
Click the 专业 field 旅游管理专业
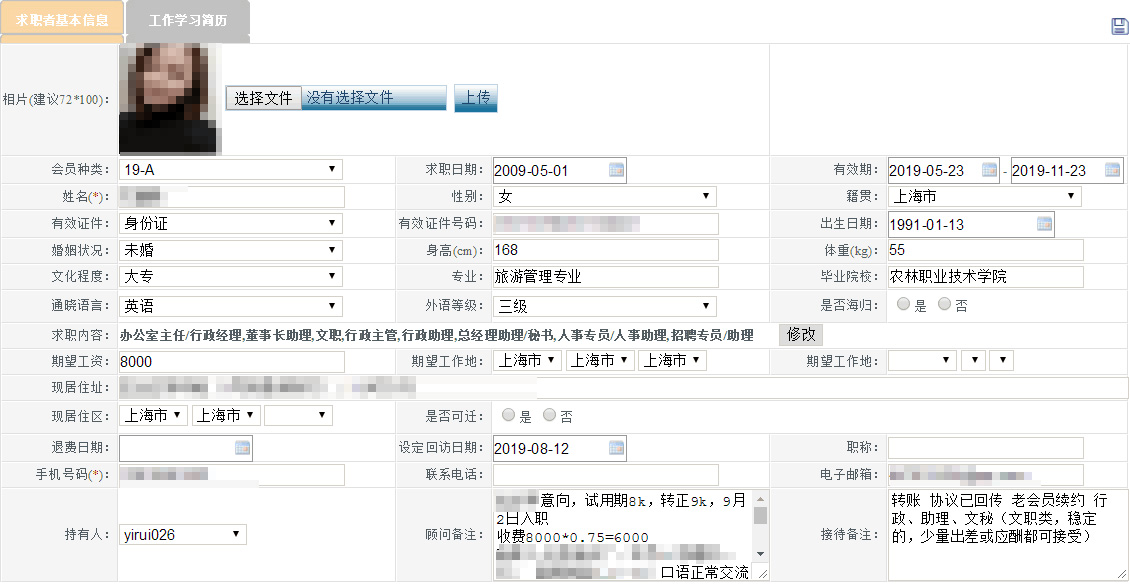click(x=606, y=277)
